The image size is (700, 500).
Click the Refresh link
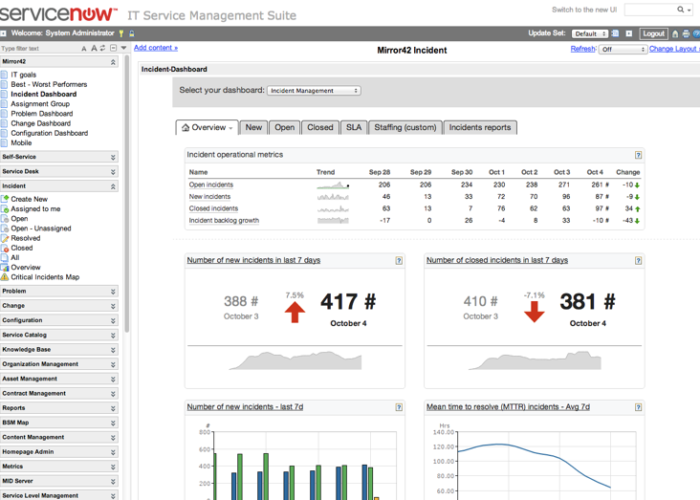pyautogui.click(x=583, y=49)
